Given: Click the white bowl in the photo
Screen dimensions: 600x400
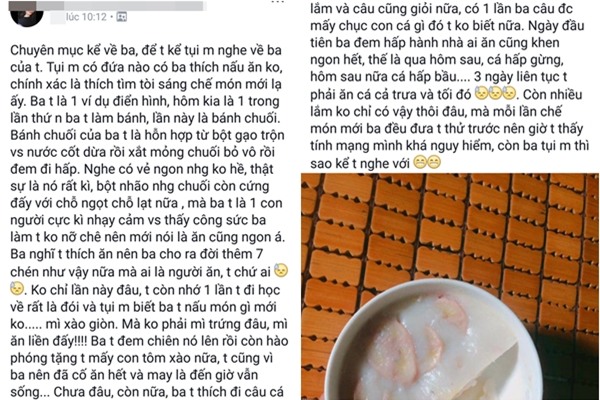Looking at the screenshot, I should point(432,341).
